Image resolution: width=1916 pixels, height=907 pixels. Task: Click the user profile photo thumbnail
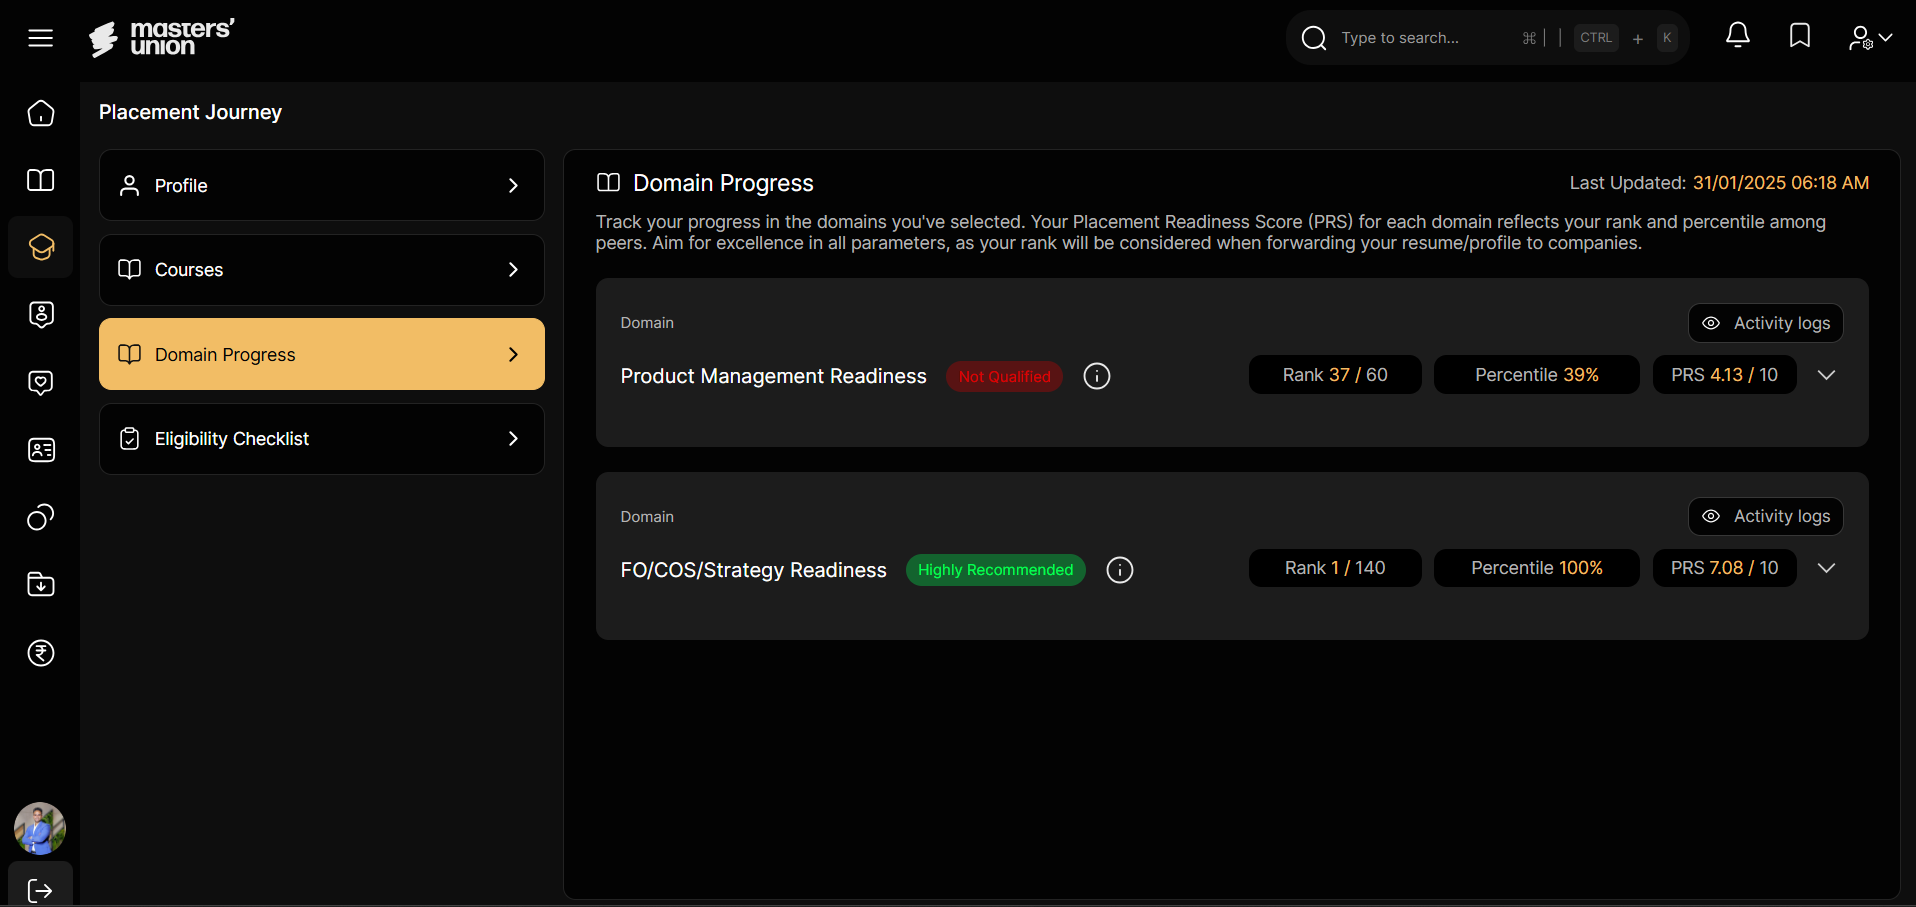coord(40,828)
